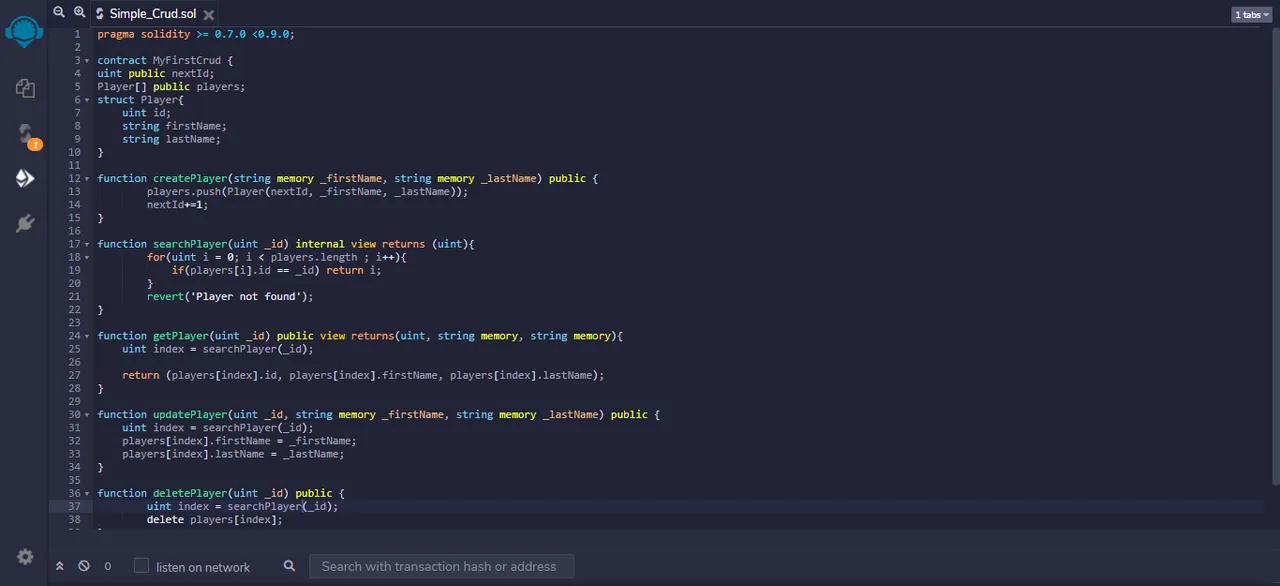The width and height of the screenshot is (1280, 586).
Task: Collapse the deletePlayer function fold arrow
Action: coord(88,493)
